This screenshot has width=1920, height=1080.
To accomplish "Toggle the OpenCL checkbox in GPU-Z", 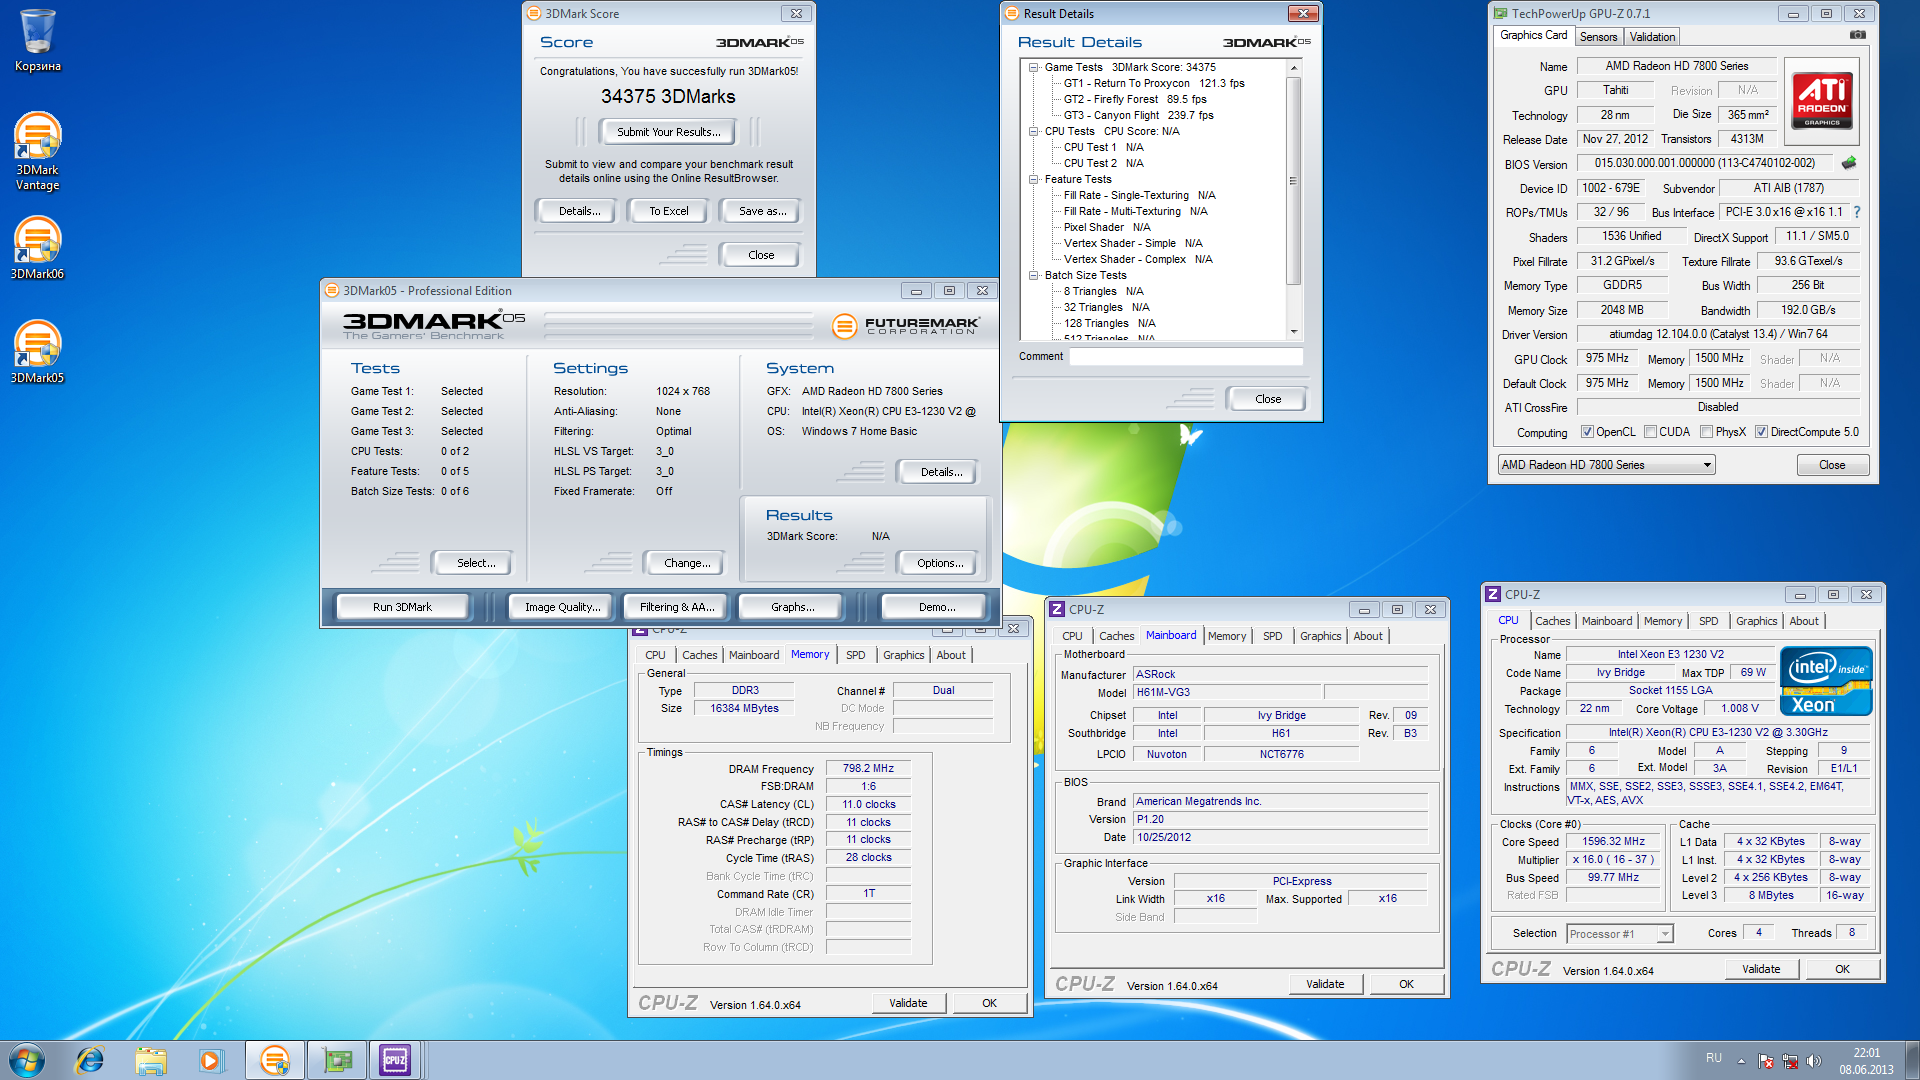I will coord(1587,432).
